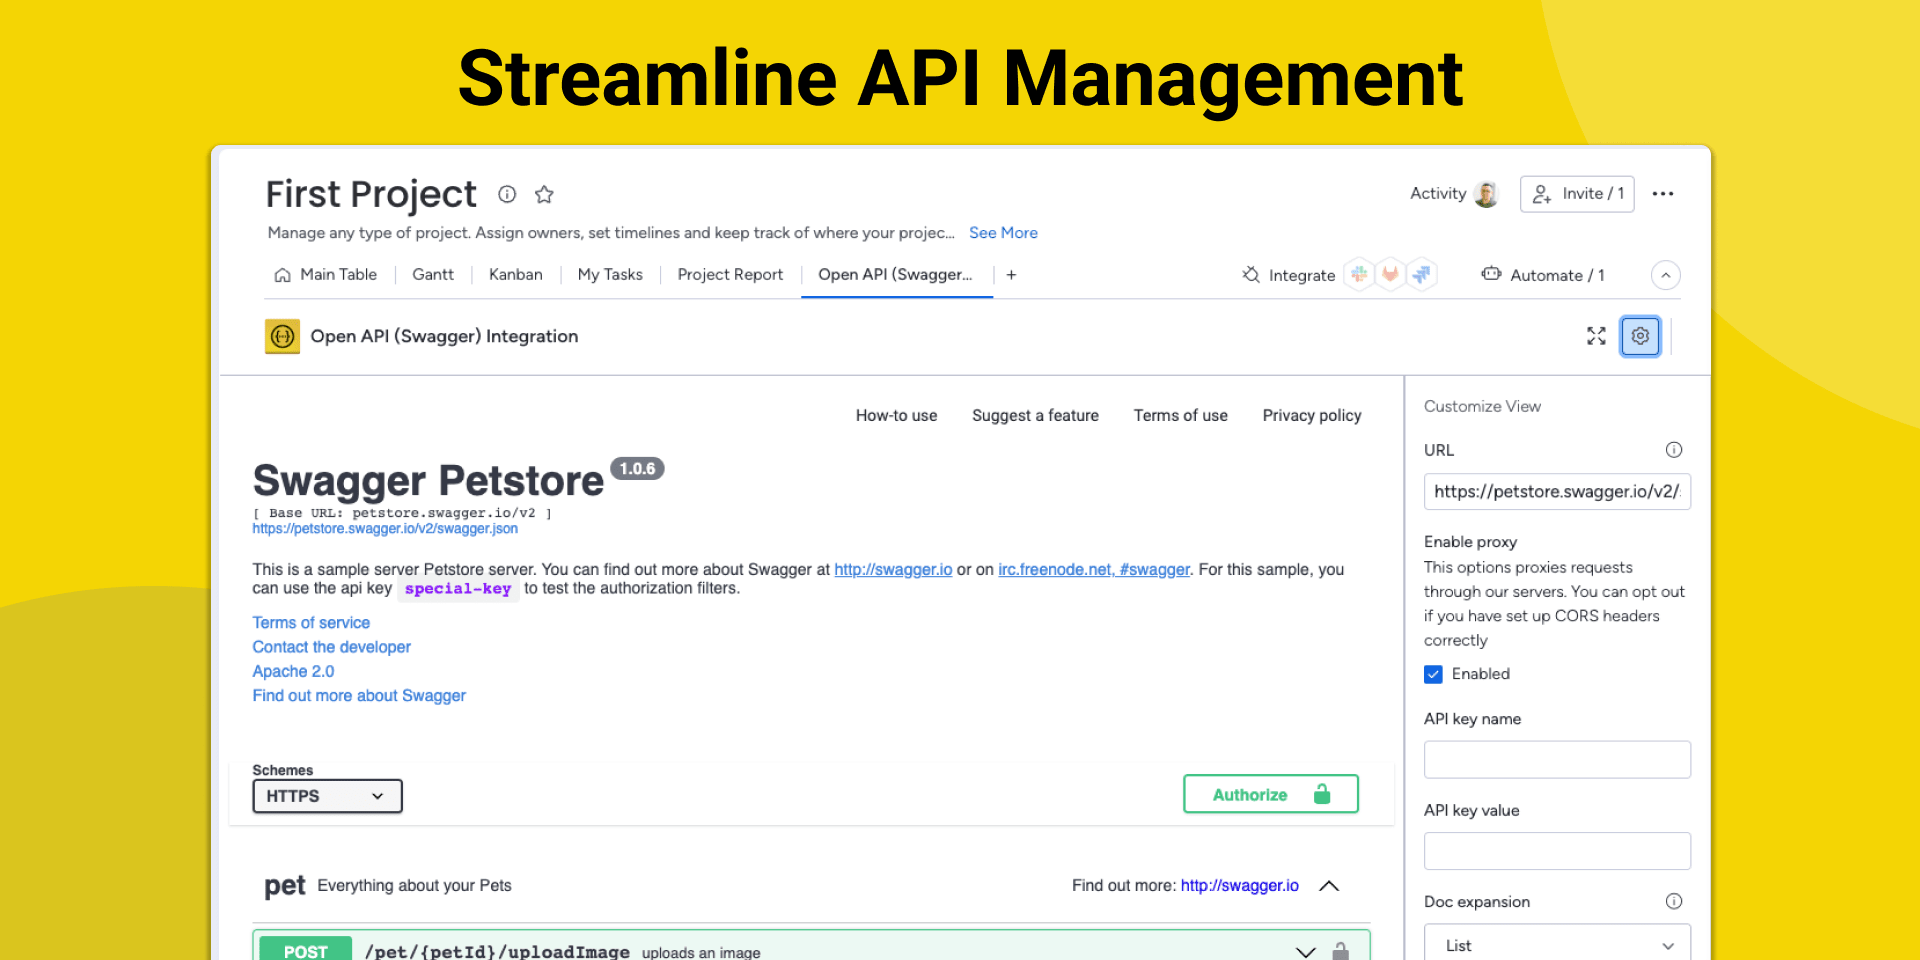Image resolution: width=1920 pixels, height=960 pixels.
Task: Open the swagger.json URL link under Base URL
Action: 385,529
